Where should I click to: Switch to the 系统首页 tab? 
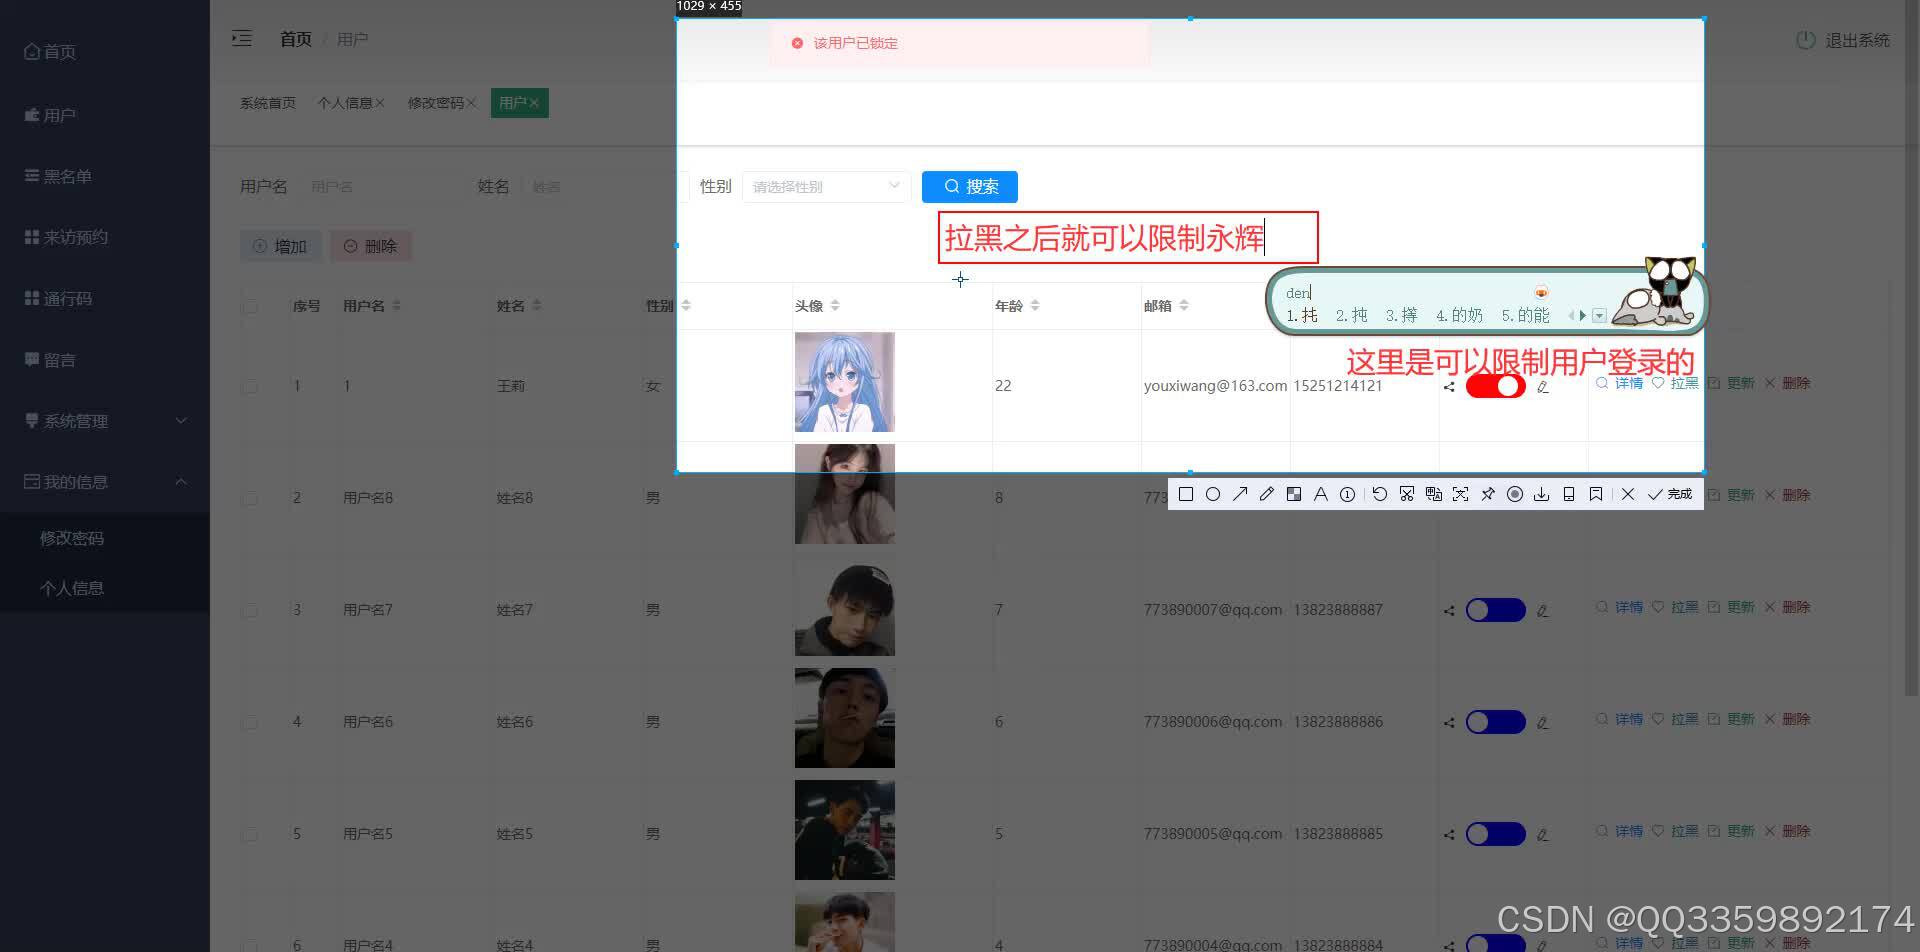pos(267,103)
